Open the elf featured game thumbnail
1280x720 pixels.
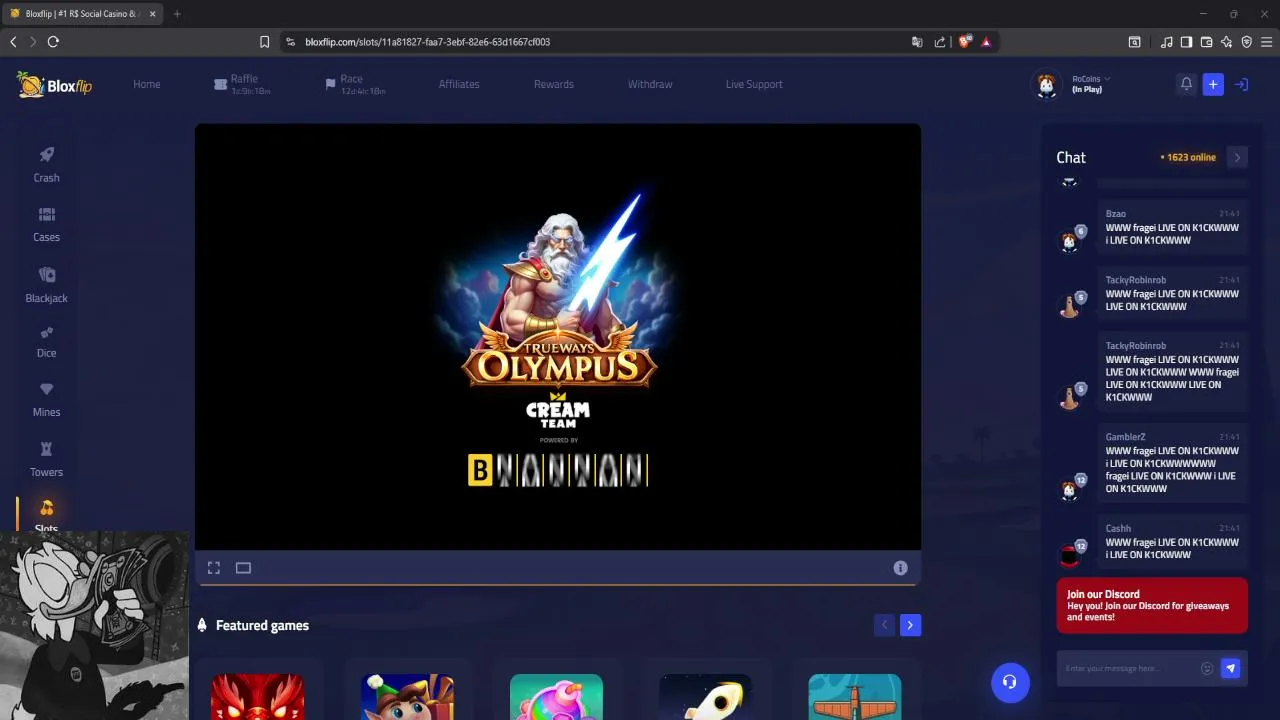tap(407, 697)
